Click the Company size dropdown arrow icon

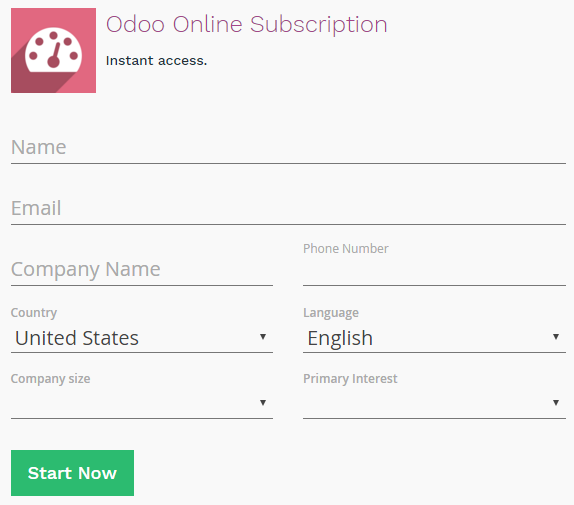[262, 403]
